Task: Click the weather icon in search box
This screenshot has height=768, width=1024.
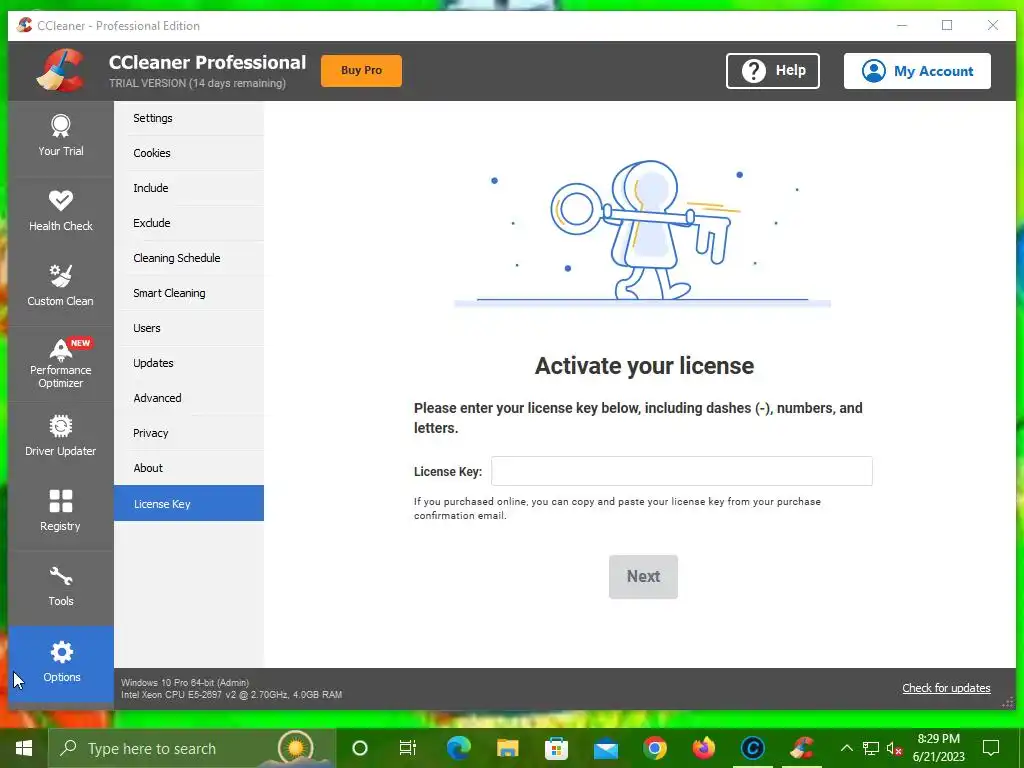Action: 296,747
